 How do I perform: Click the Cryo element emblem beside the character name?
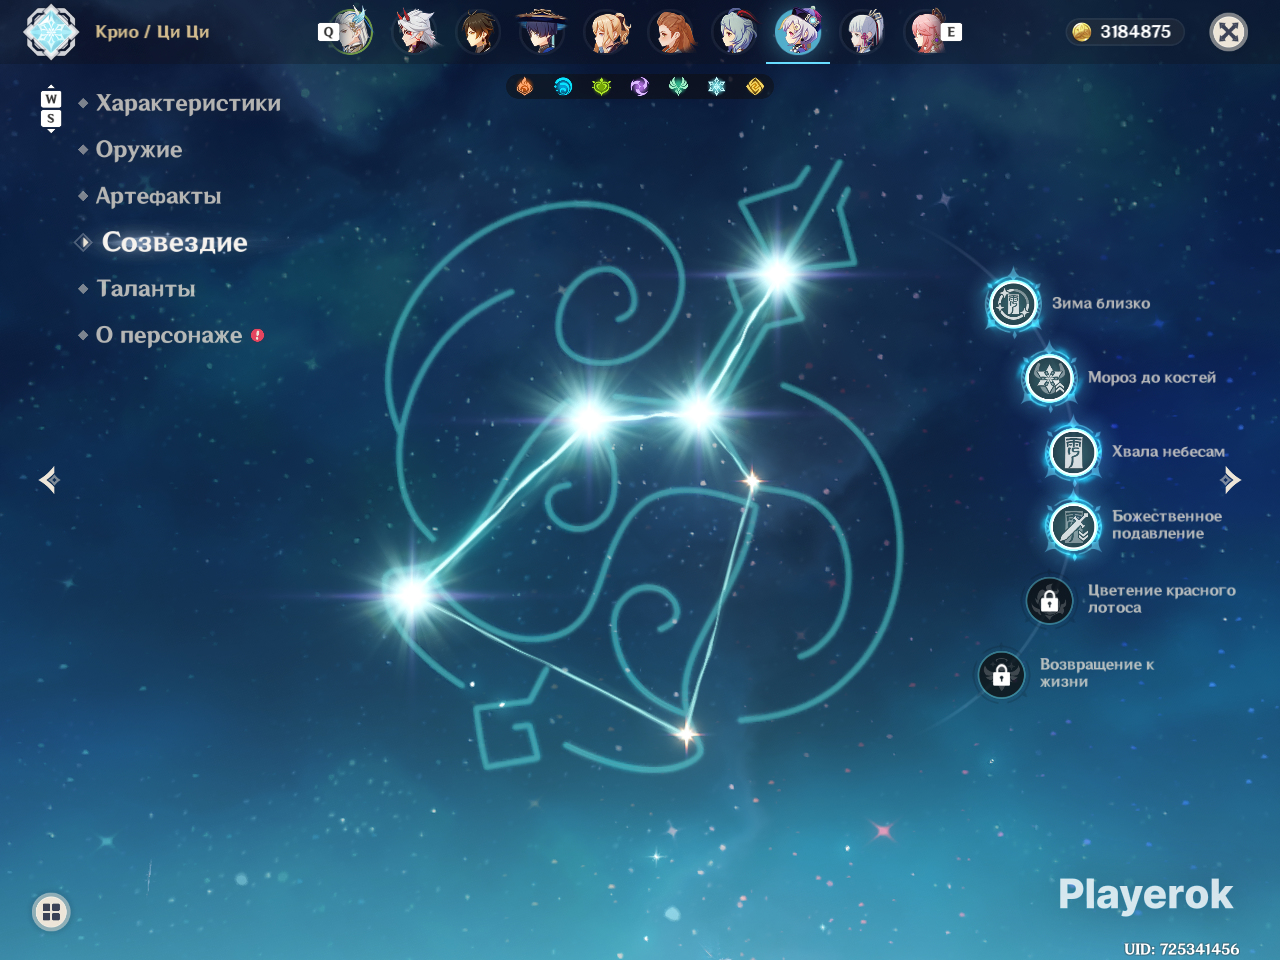51,32
